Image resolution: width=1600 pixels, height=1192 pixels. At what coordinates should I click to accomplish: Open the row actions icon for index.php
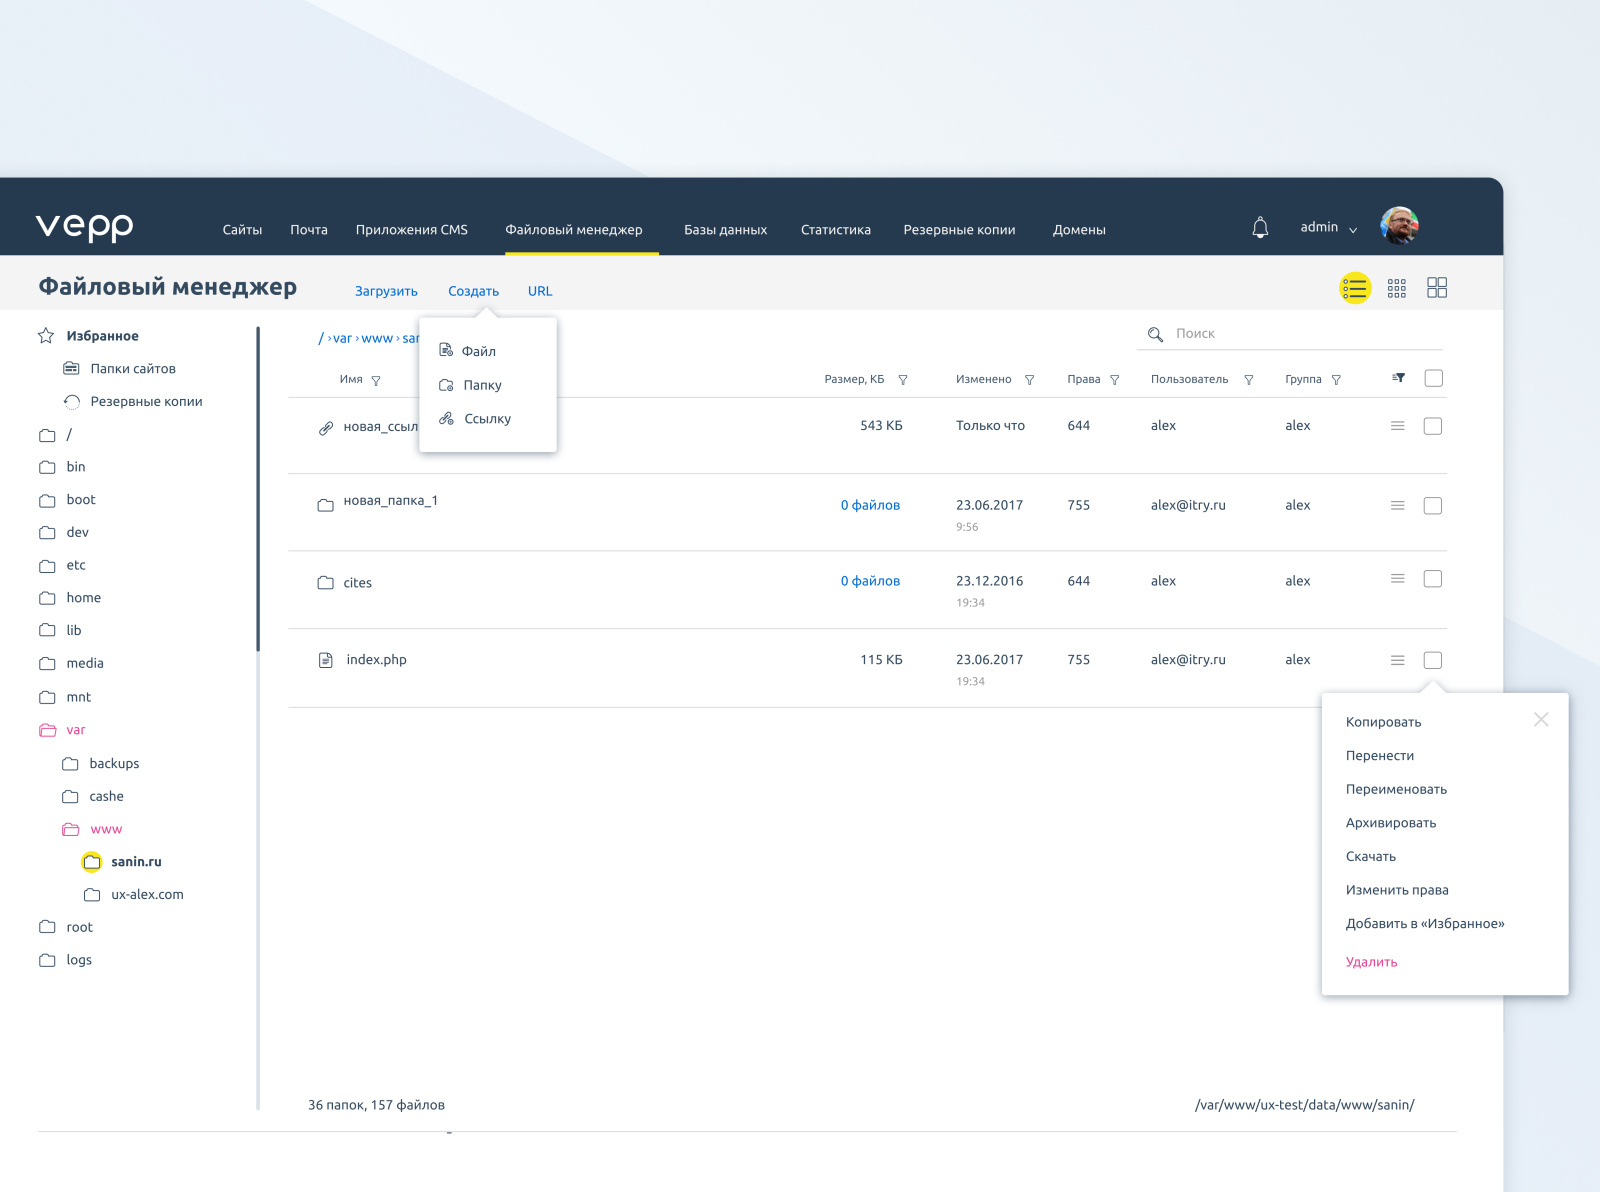(1397, 660)
